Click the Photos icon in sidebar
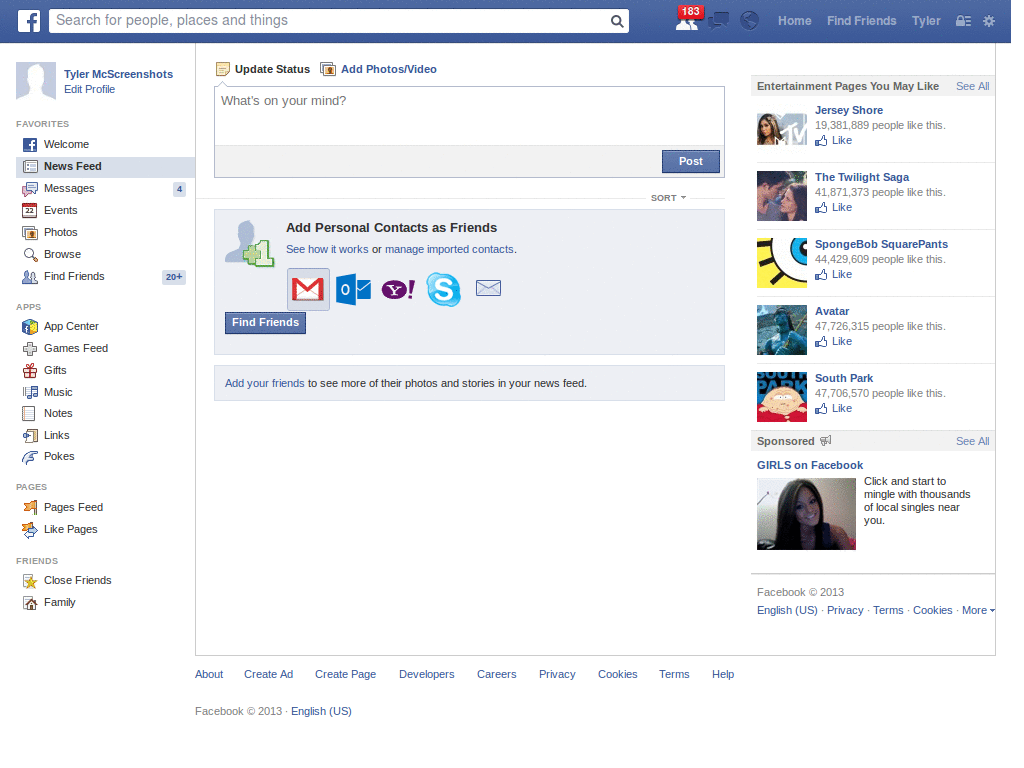 tap(29, 232)
